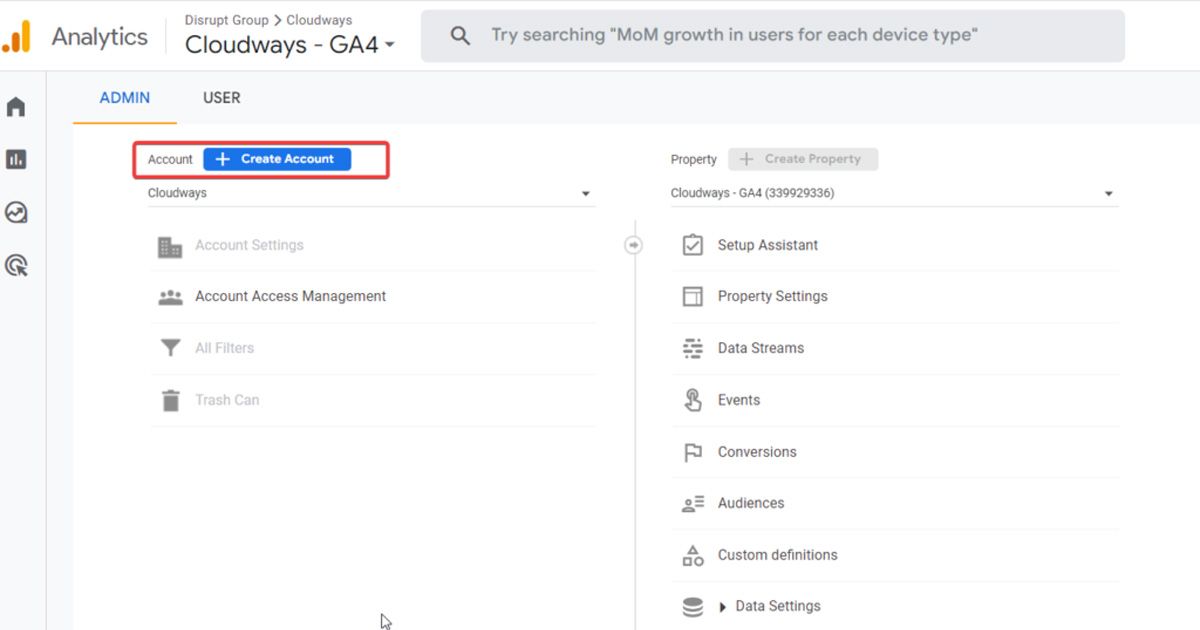
Task: Click the Property Settings layout icon
Action: click(x=692, y=296)
